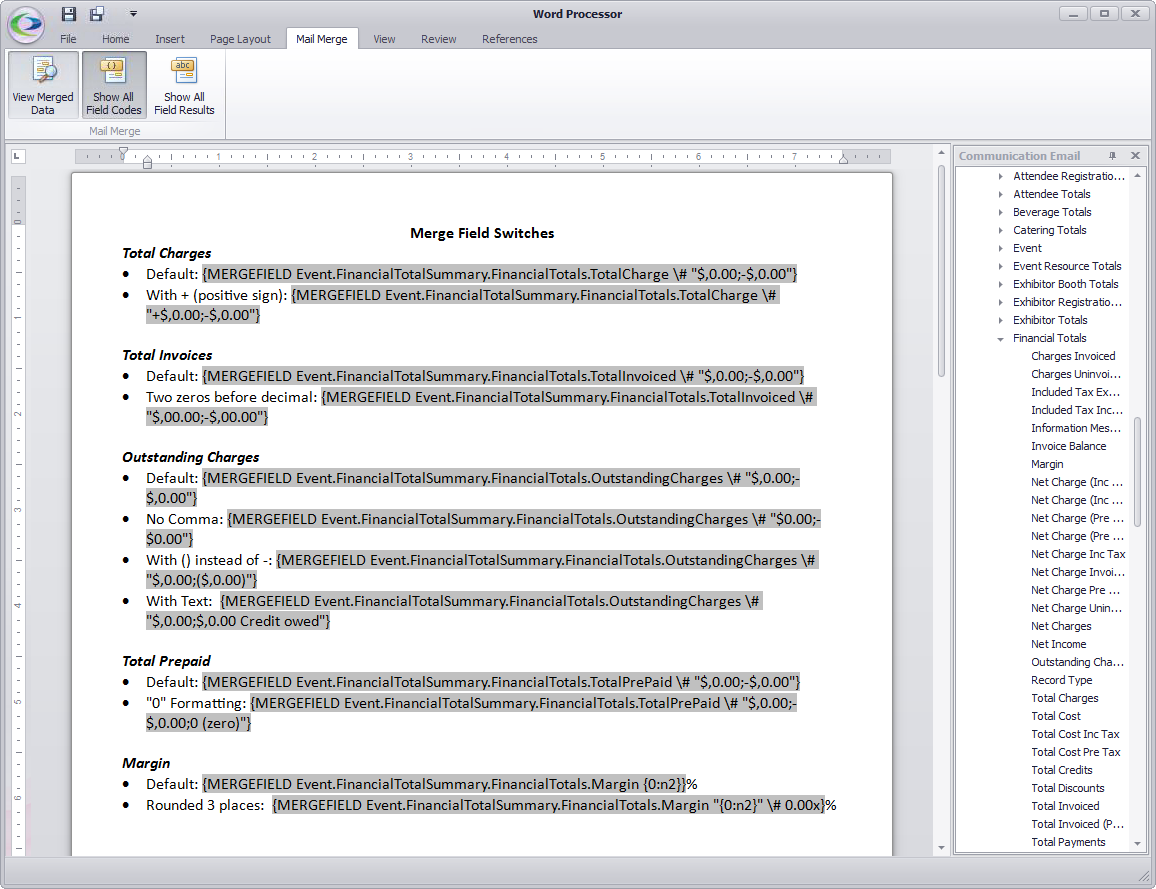Click the Merge Field Switches title
The height and width of the screenshot is (889, 1156).
482,233
